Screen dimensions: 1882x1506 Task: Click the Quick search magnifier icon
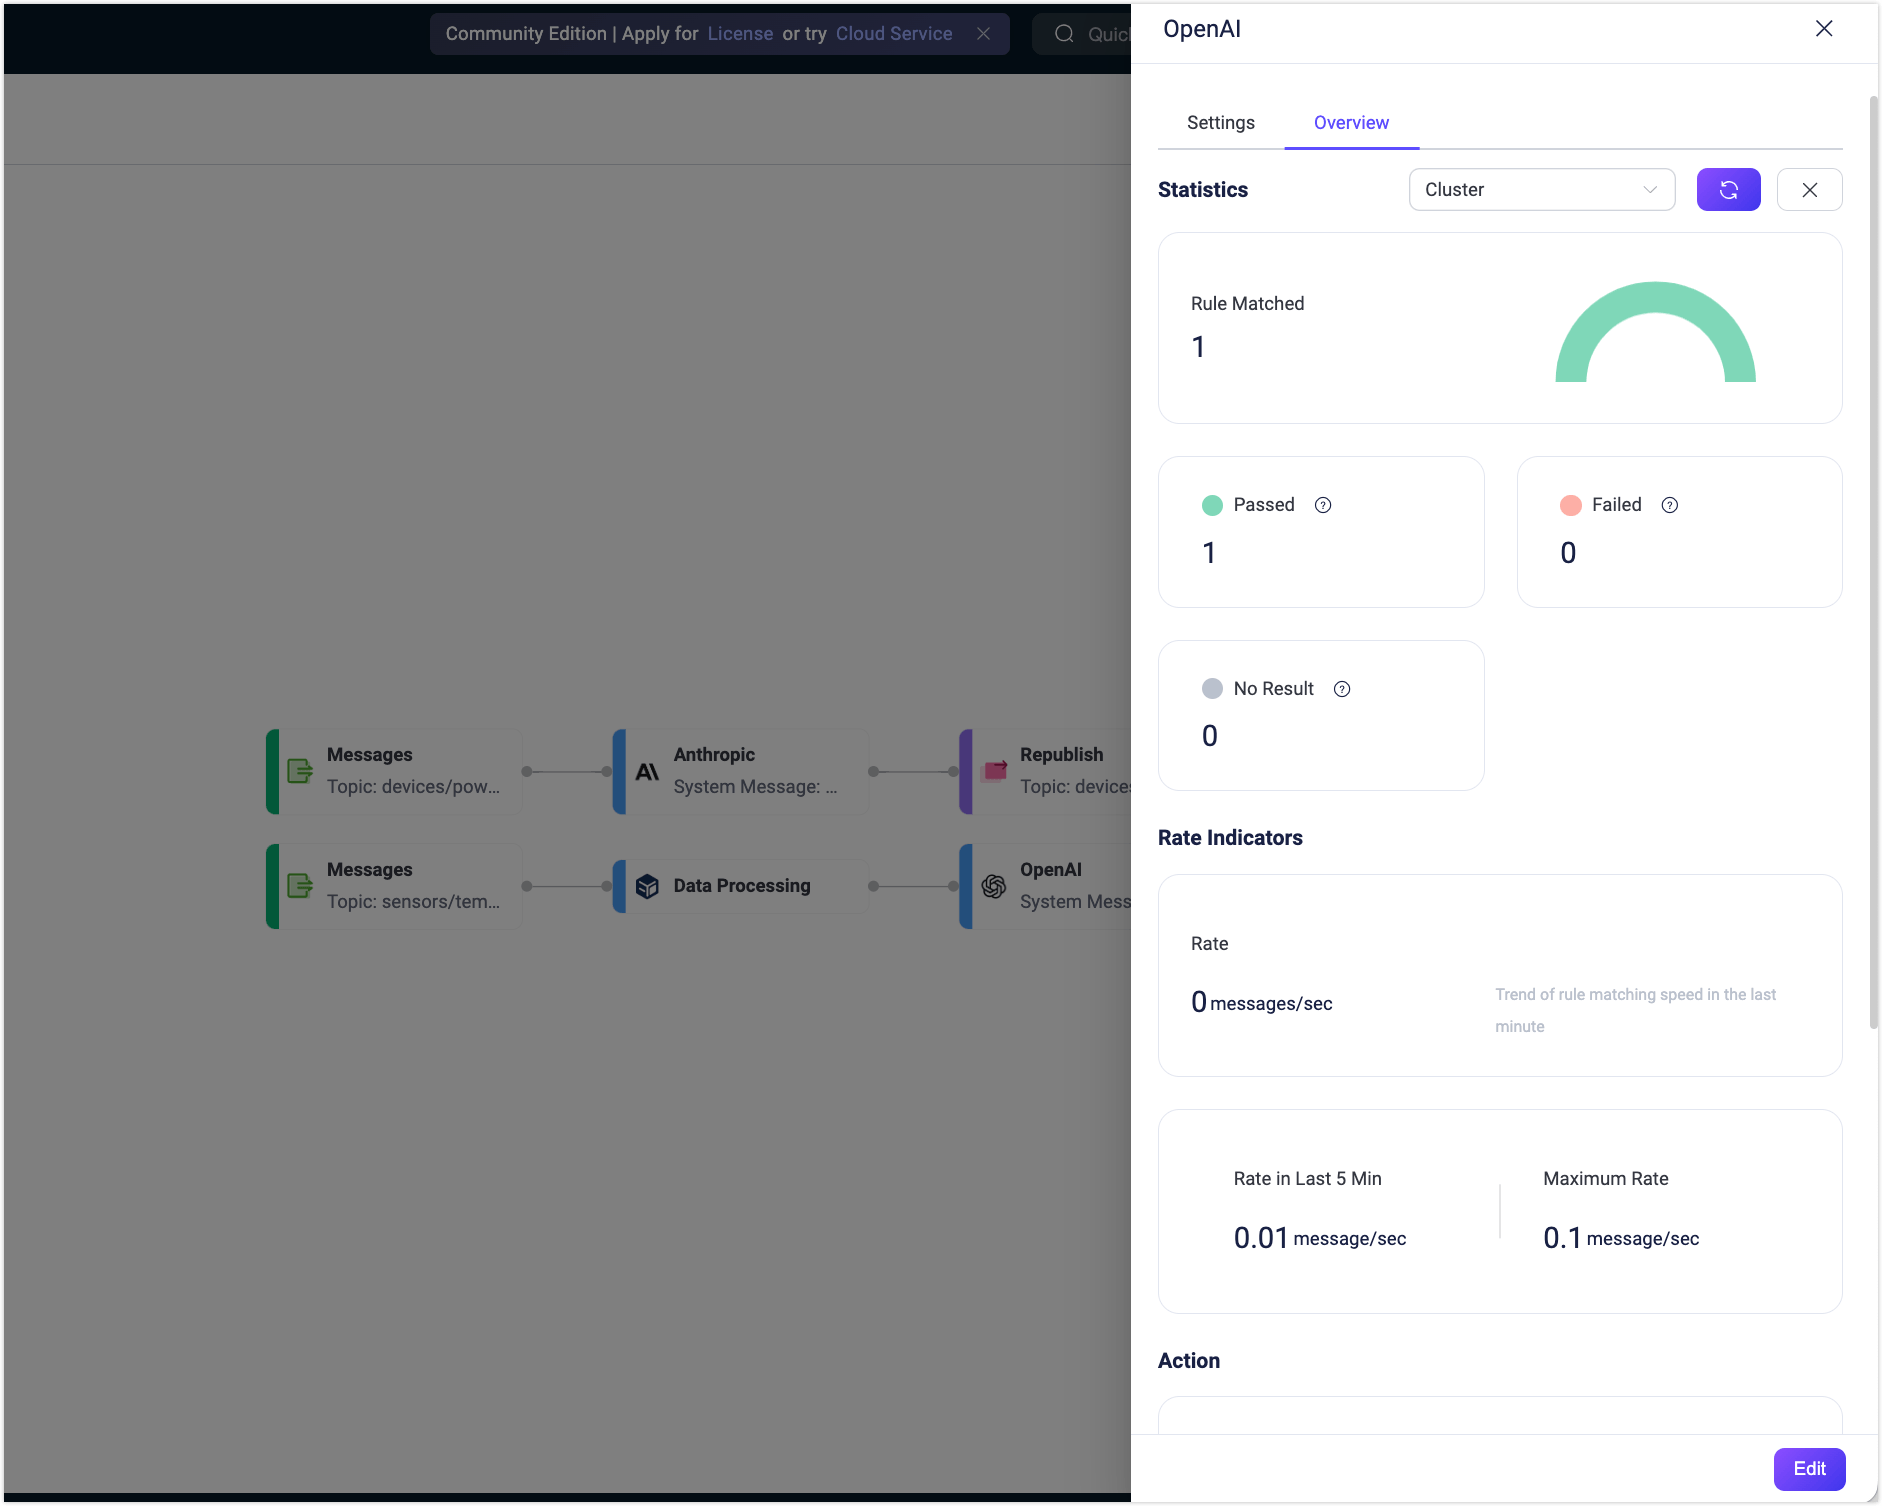tap(1064, 33)
